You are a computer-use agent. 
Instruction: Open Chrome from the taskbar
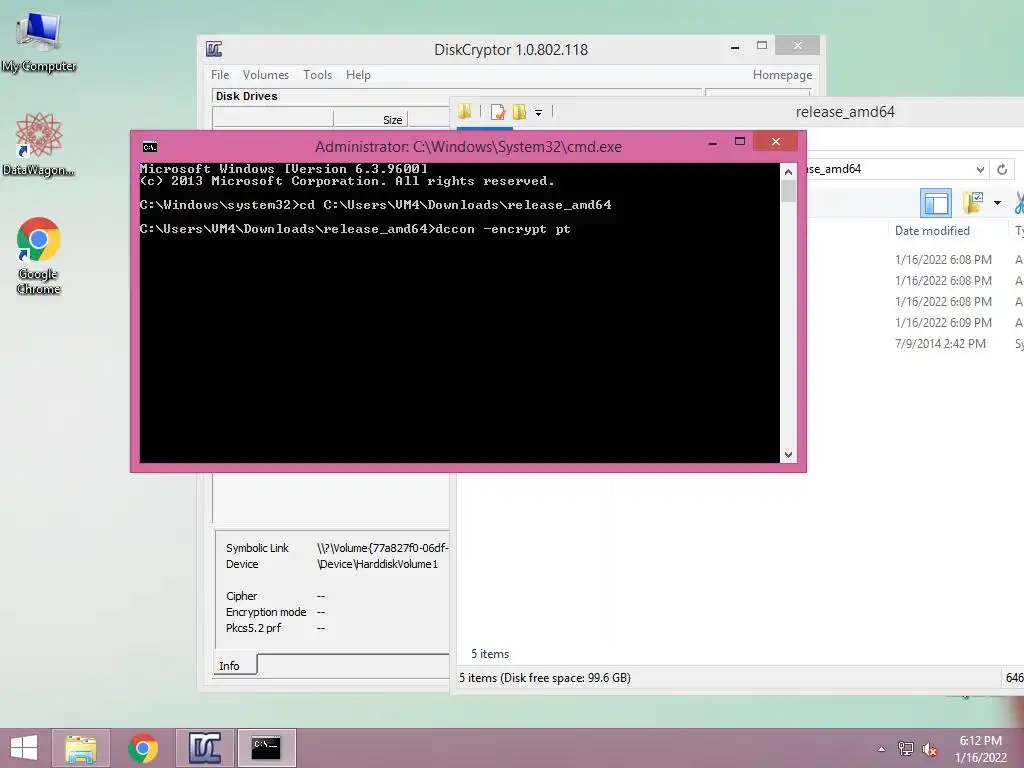(x=143, y=748)
